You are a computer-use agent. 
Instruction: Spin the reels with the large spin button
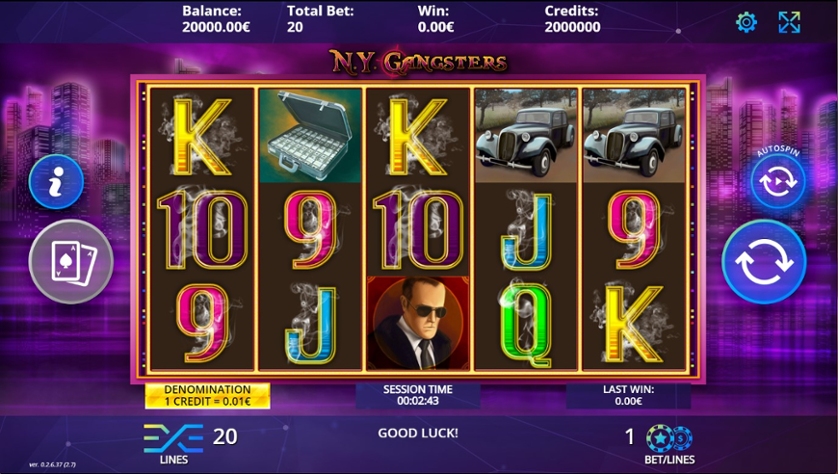pos(764,262)
